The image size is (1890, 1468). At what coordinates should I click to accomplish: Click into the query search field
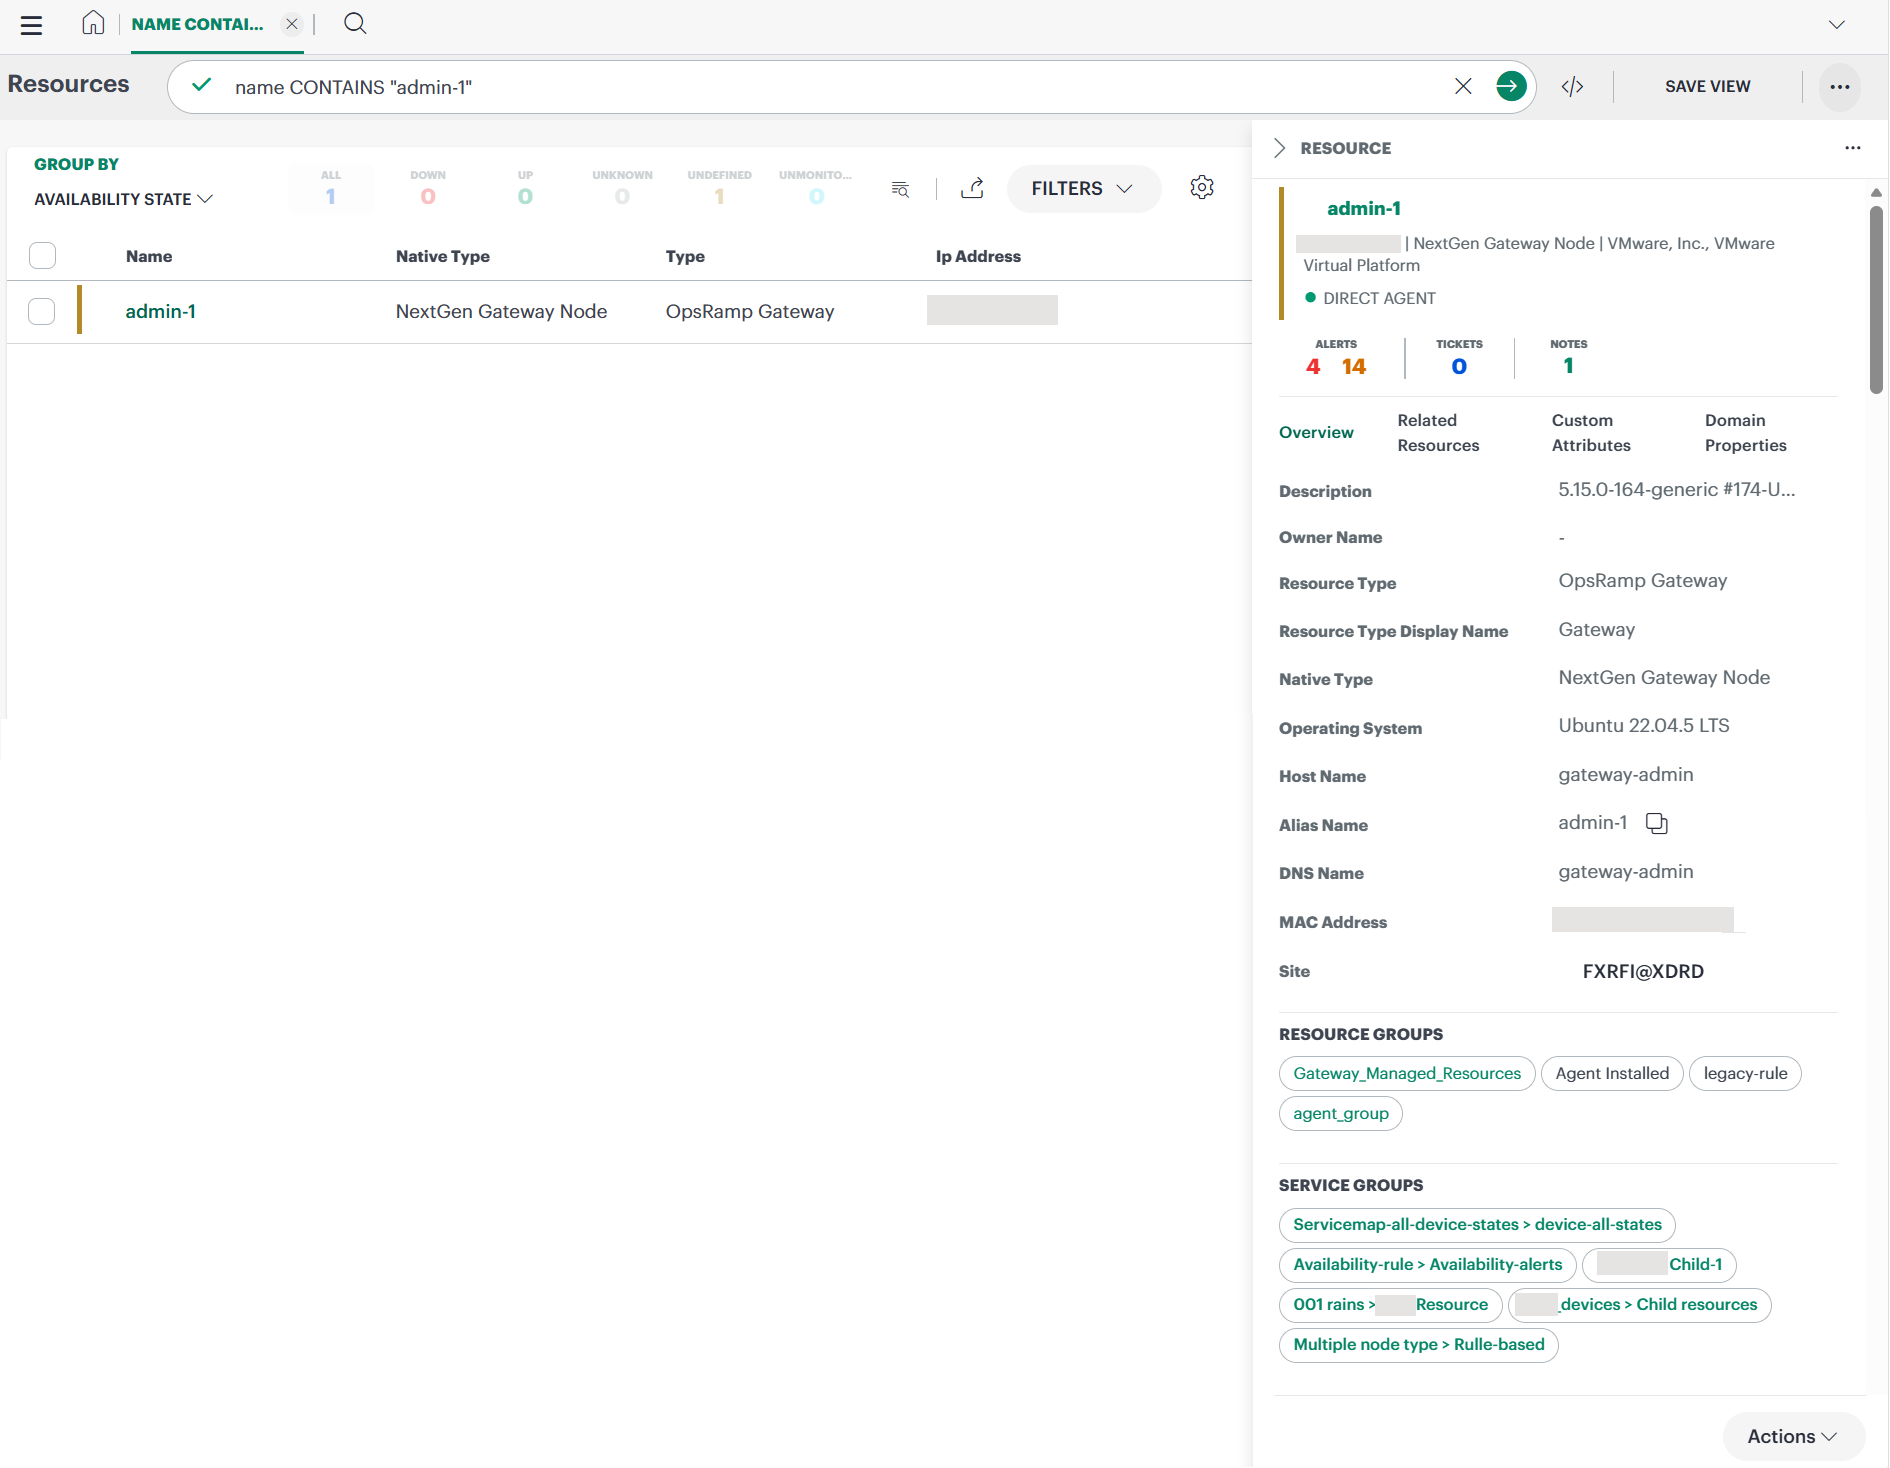point(838,87)
